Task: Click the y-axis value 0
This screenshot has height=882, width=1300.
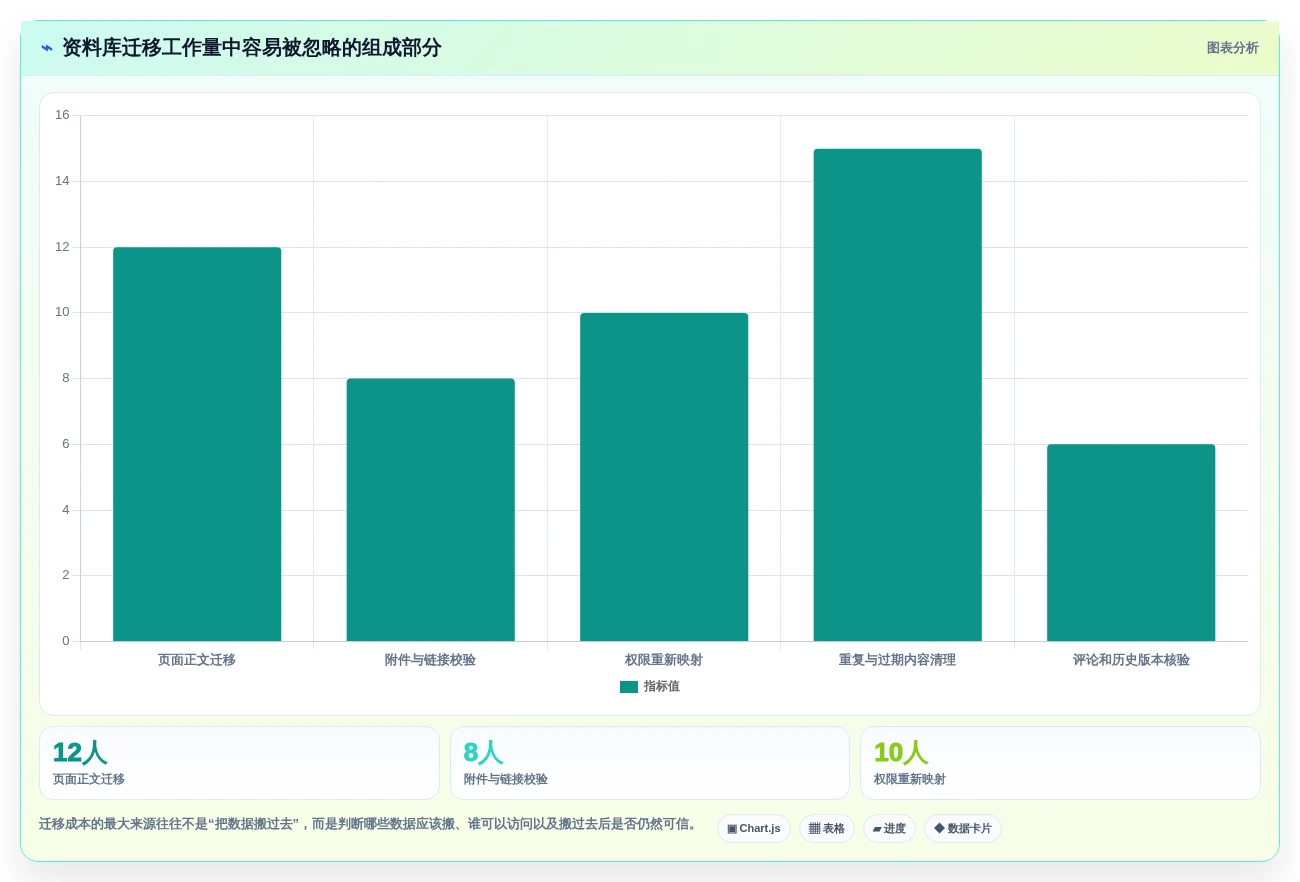Action: point(66,641)
